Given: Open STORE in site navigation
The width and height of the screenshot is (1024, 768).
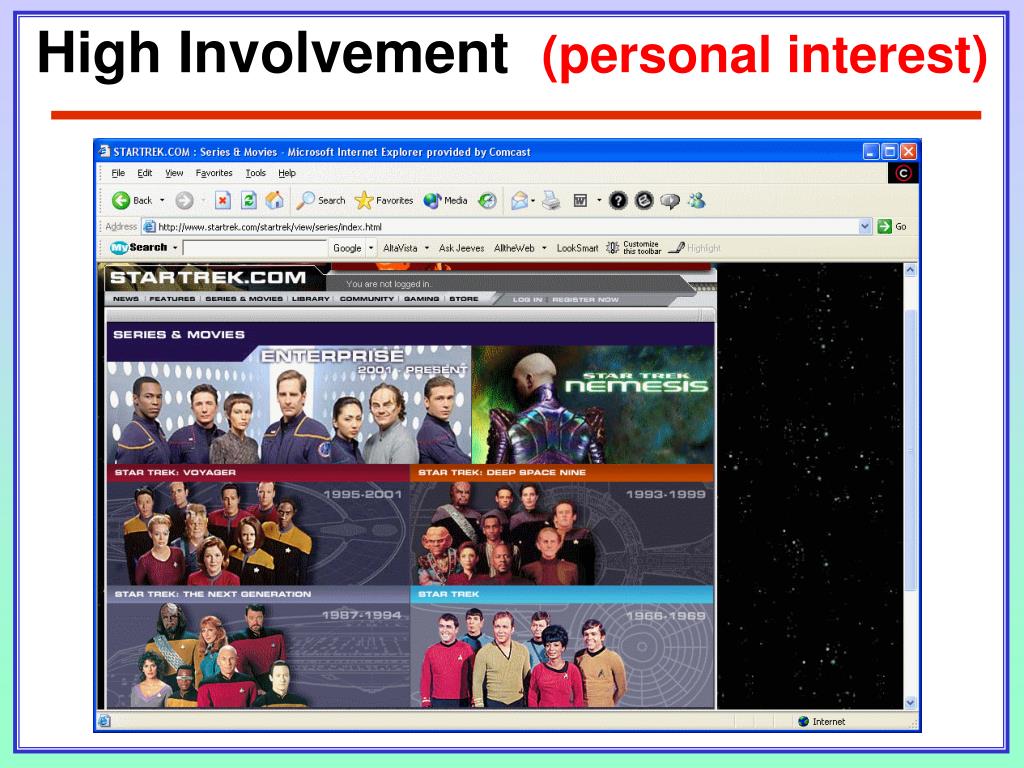Looking at the screenshot, I should 464,298.
